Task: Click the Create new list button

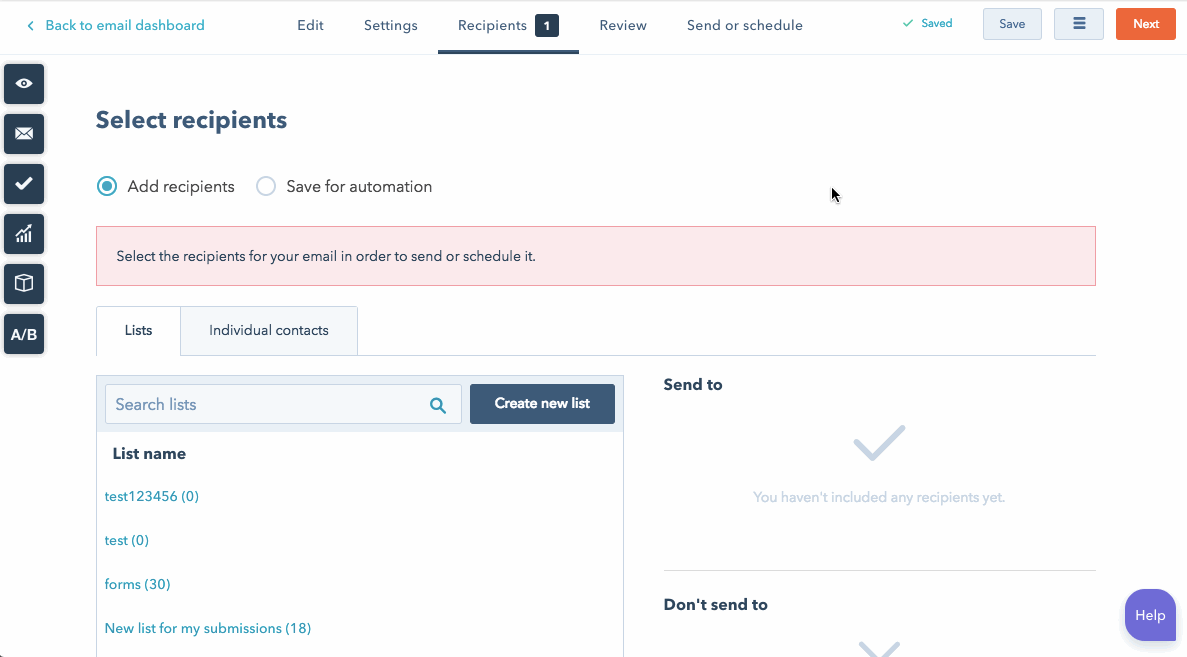Action: (x=542, y=403)
